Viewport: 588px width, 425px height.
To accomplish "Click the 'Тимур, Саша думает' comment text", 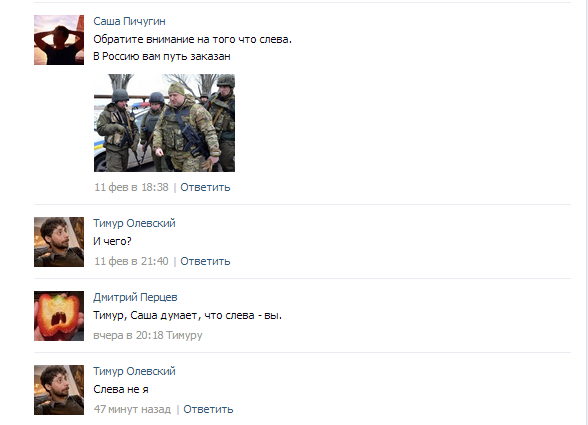I will (188, 315).
